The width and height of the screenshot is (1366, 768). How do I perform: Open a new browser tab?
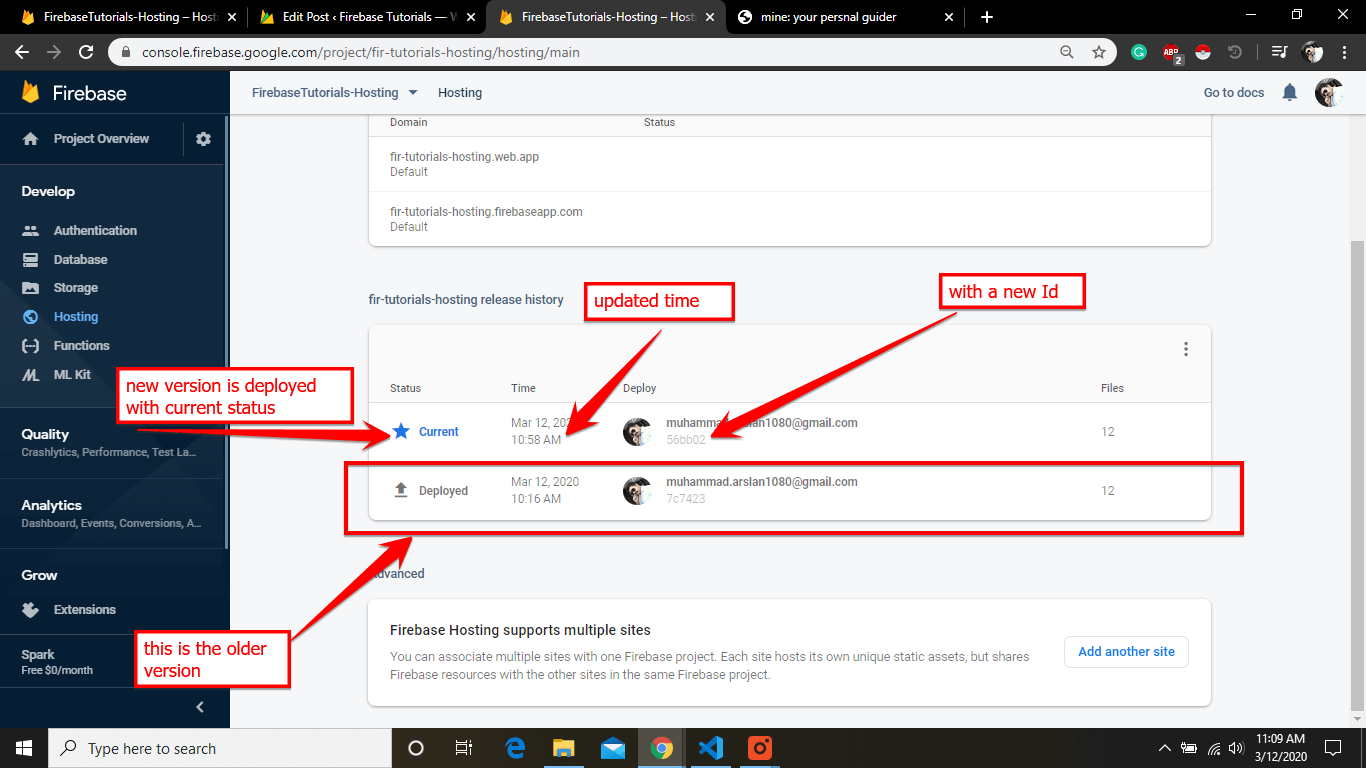coord(987,17)
